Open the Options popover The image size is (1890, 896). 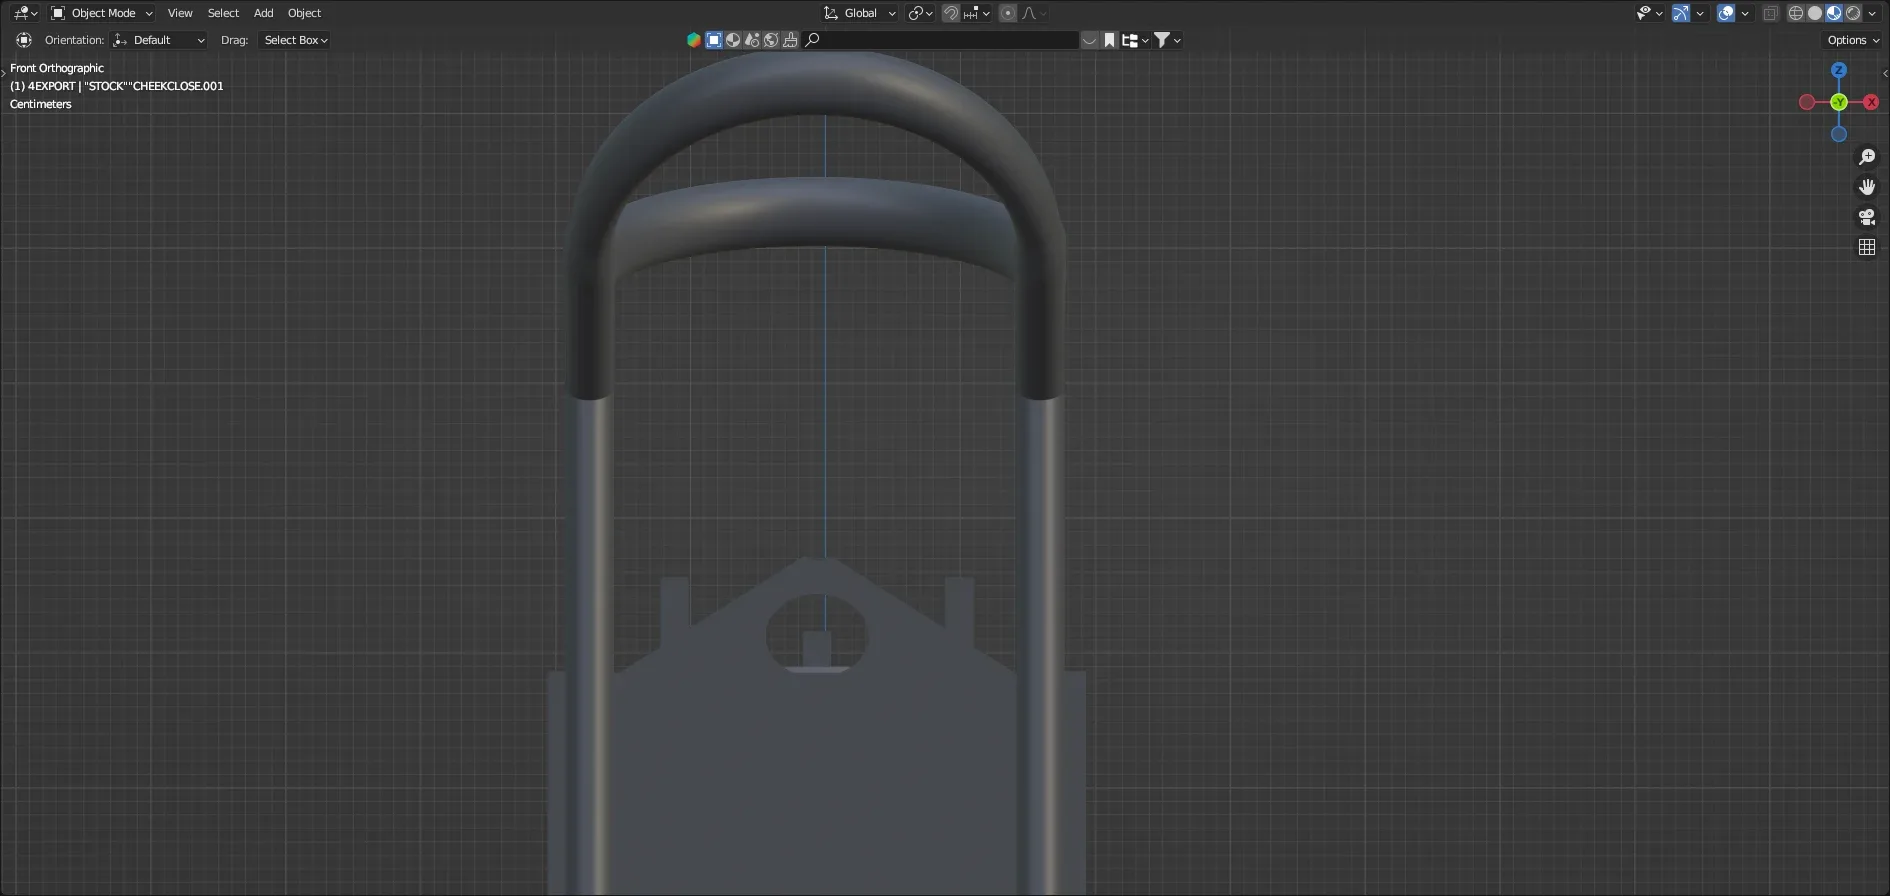tap(1853, 40)
